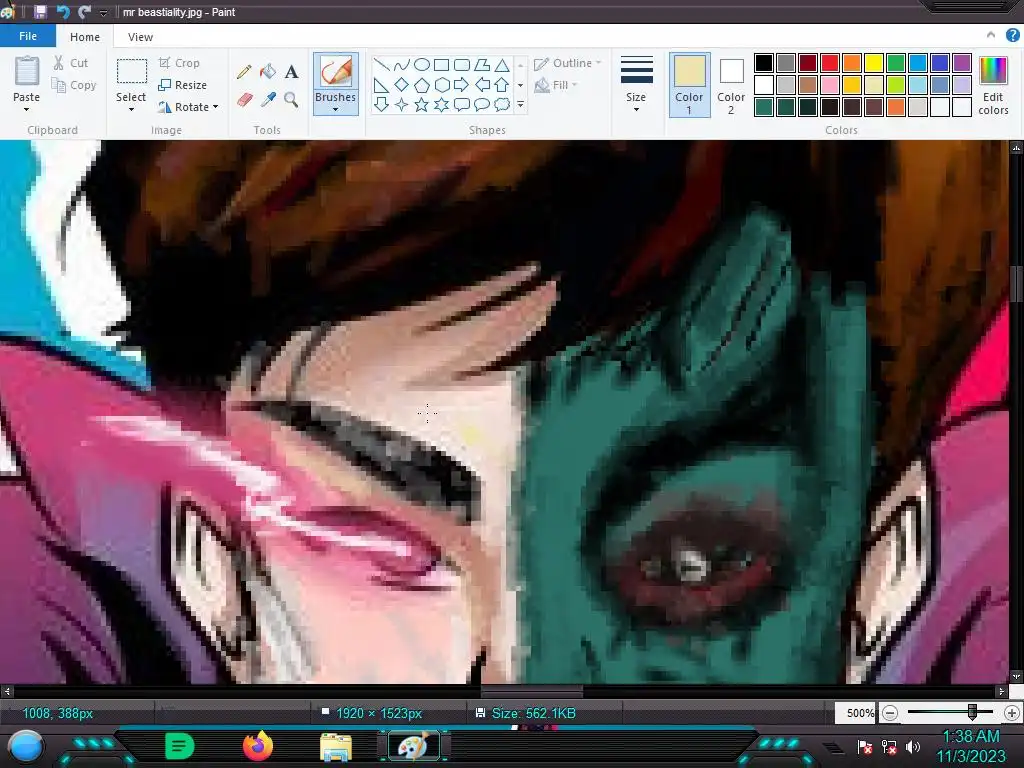The width and height of the screenshot is (1024, 768).
Task: Choose the Diamond shape
Action: 402,84
